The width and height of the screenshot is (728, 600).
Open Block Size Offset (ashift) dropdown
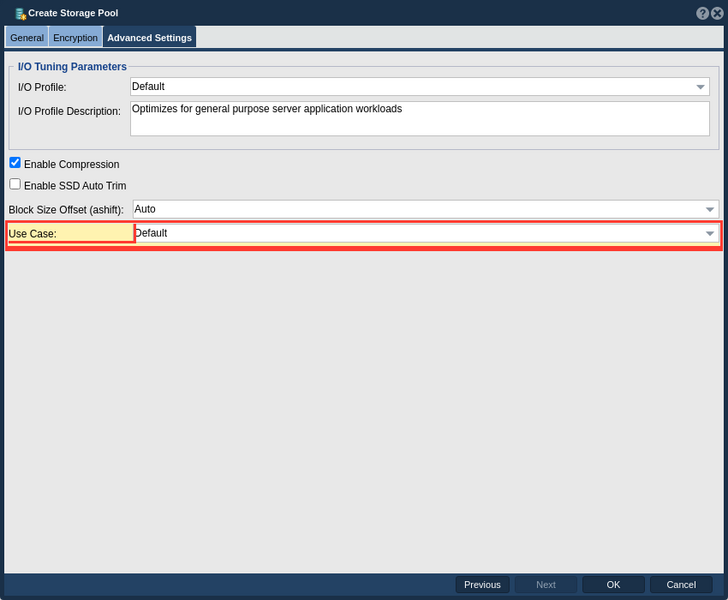pos(426,209)
